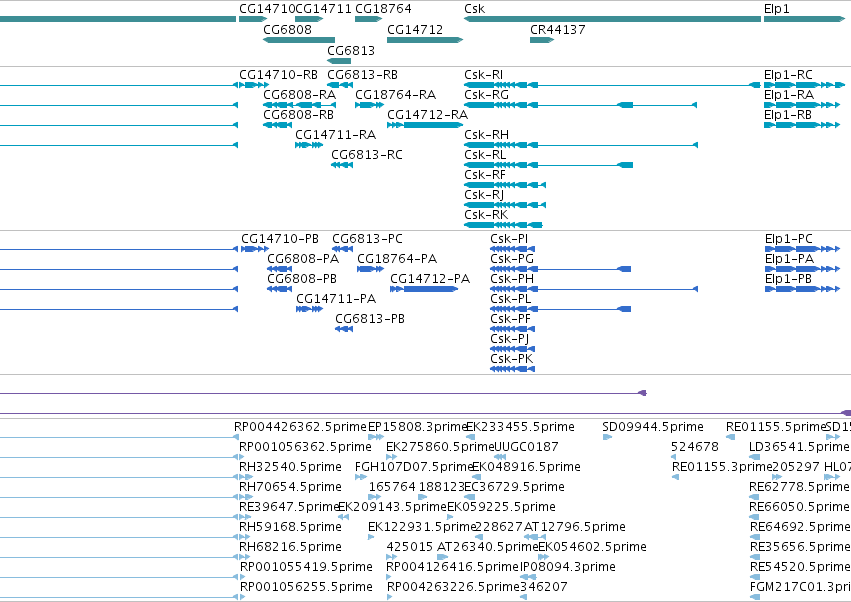Click the CG6813 gene label
This screenshot has height=602, width=851.
(x=351, y=50)
